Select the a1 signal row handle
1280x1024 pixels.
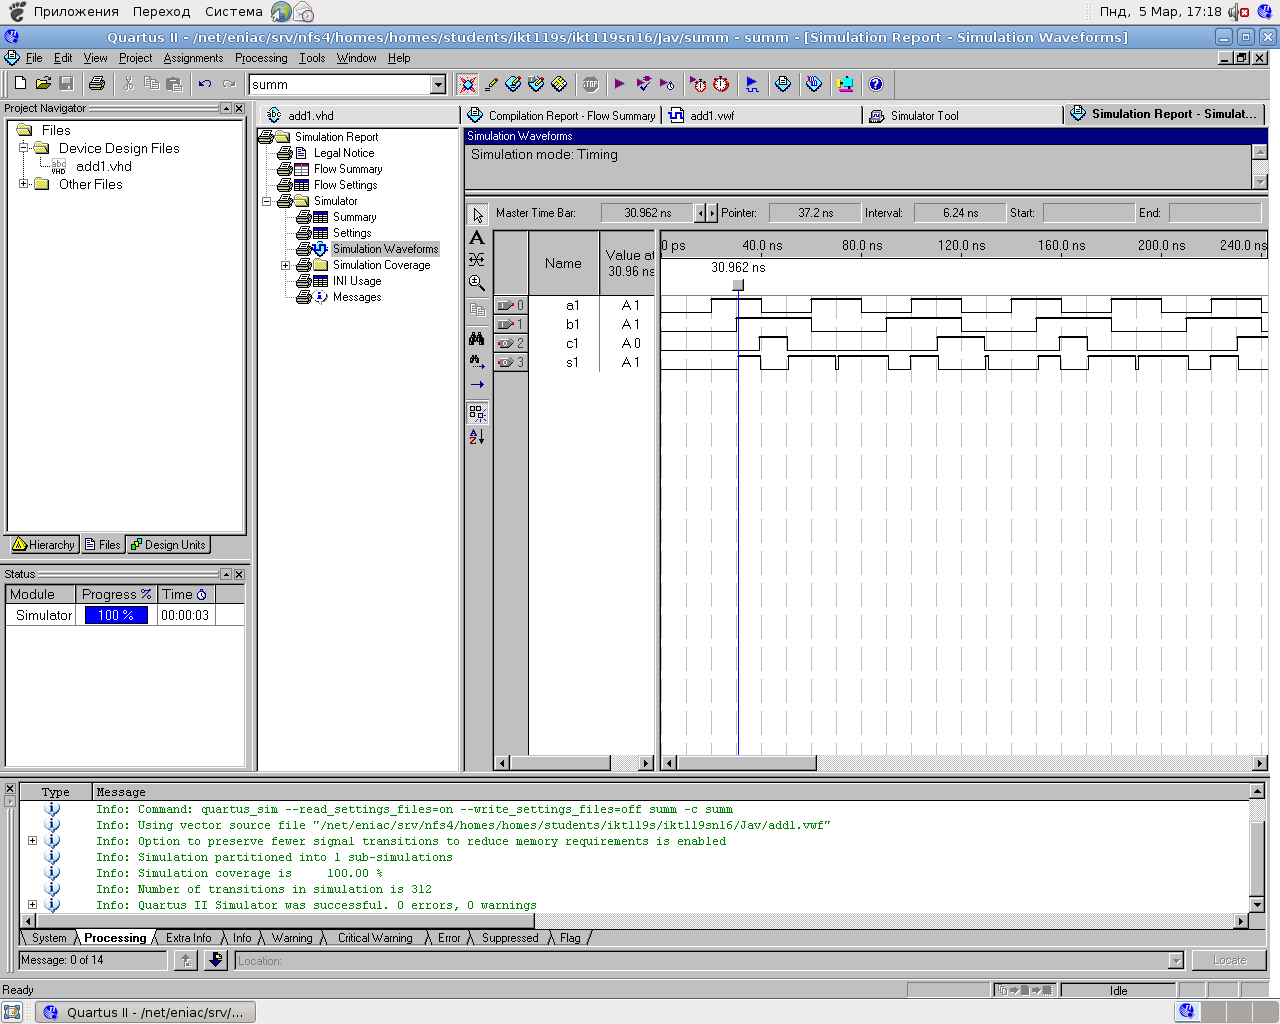coord(510,305)
